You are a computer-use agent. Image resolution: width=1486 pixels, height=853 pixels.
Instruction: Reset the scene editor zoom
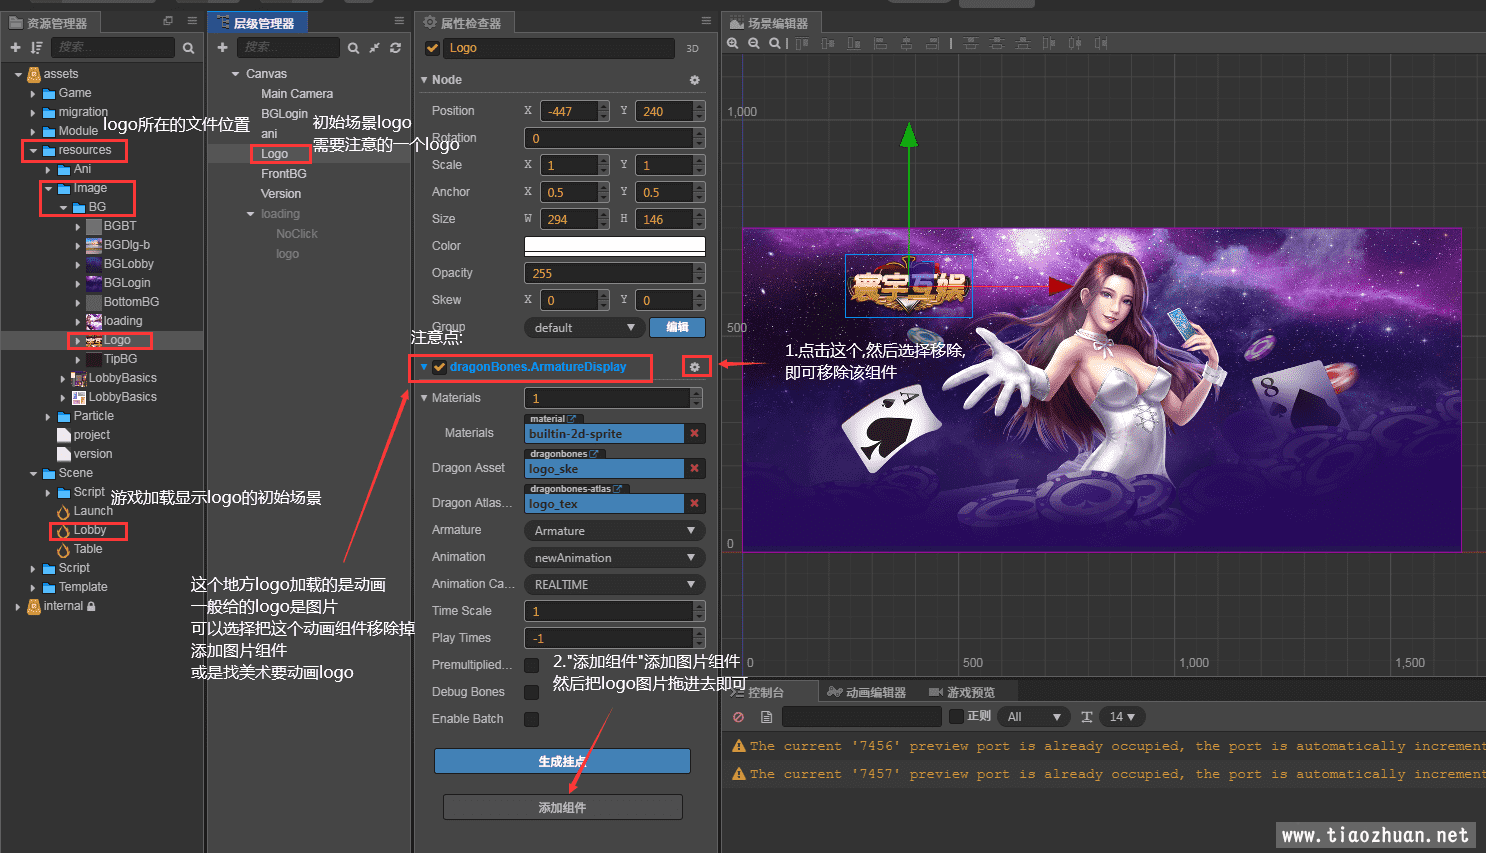pyautogui.click(x=774, y=43)
